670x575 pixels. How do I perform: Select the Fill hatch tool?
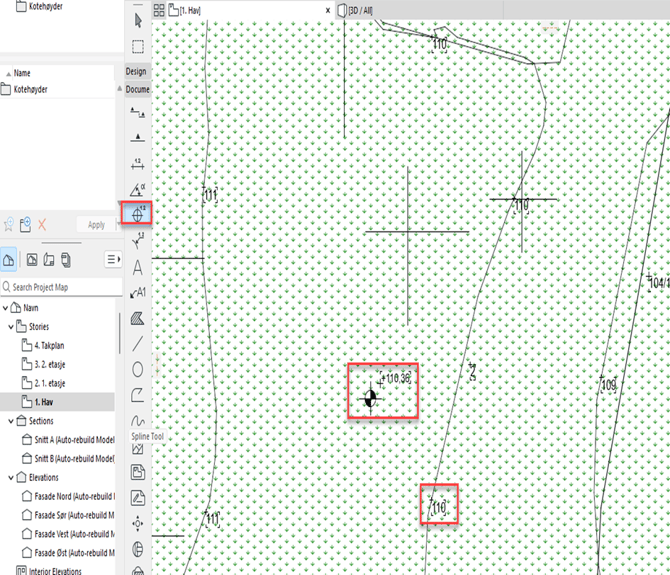tap(137, 318)
